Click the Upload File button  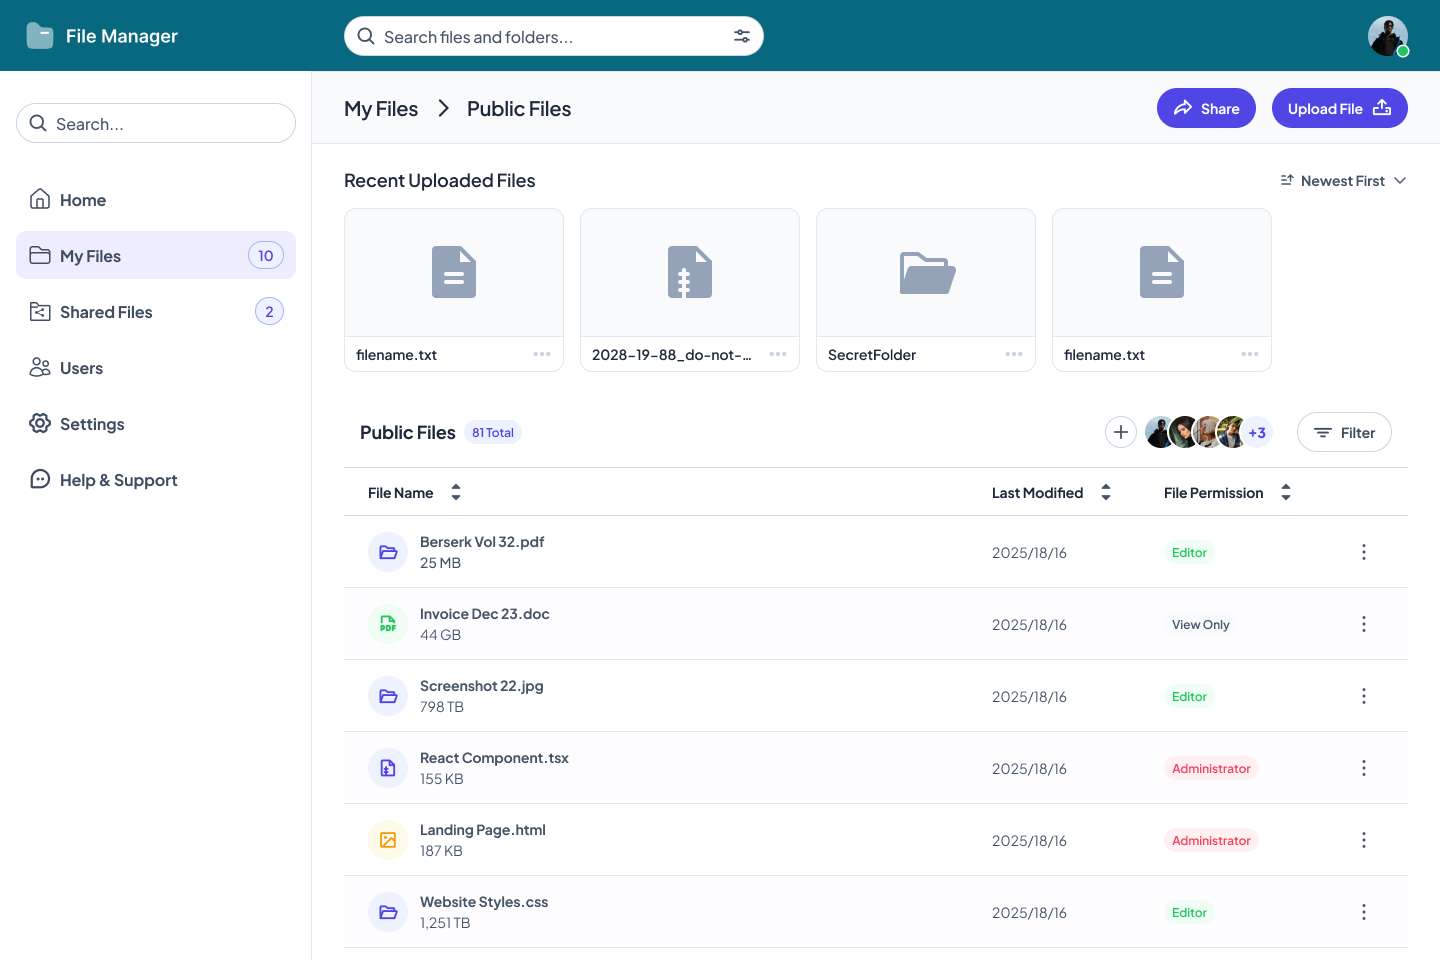1339,108
